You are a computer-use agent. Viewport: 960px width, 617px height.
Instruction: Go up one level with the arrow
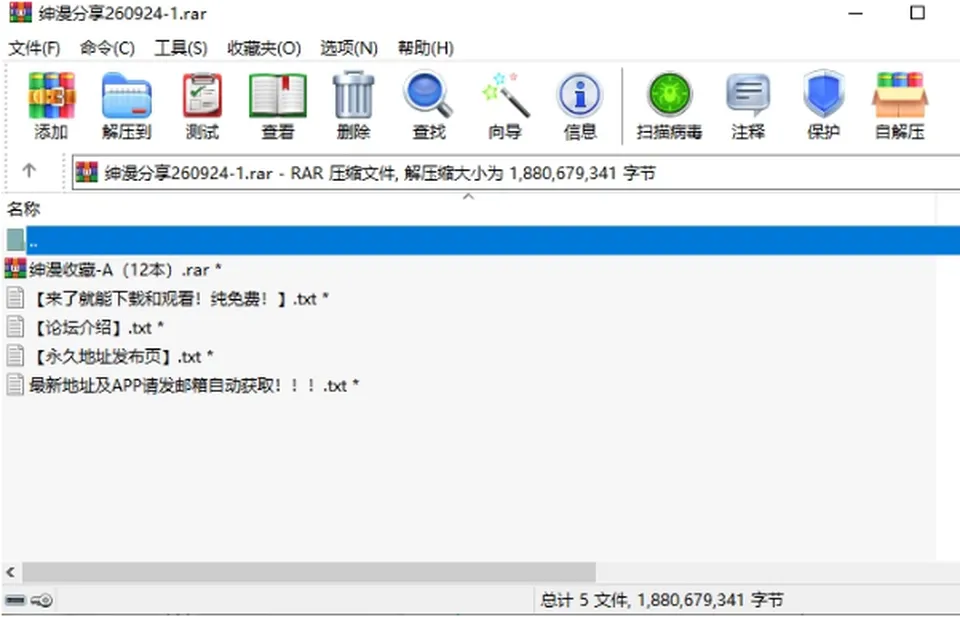(29, 171)
